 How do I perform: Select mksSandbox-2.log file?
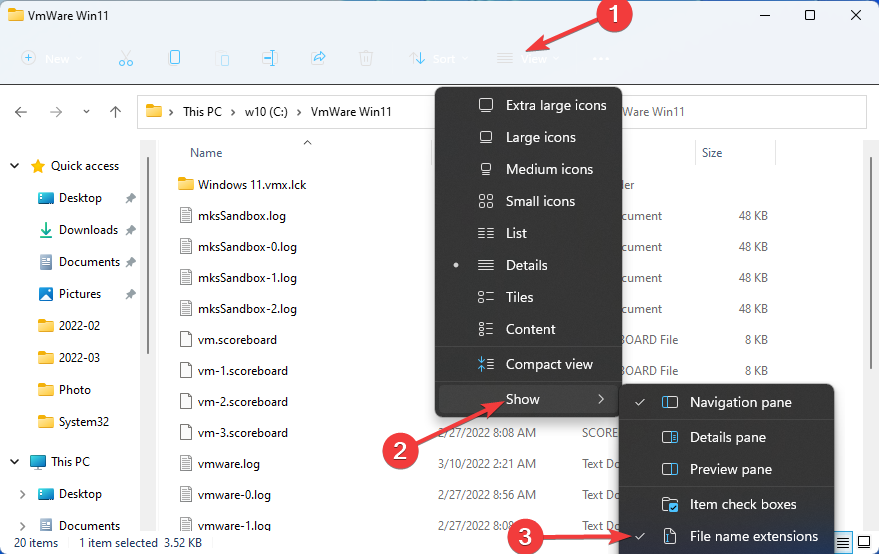tap(247, 309)
